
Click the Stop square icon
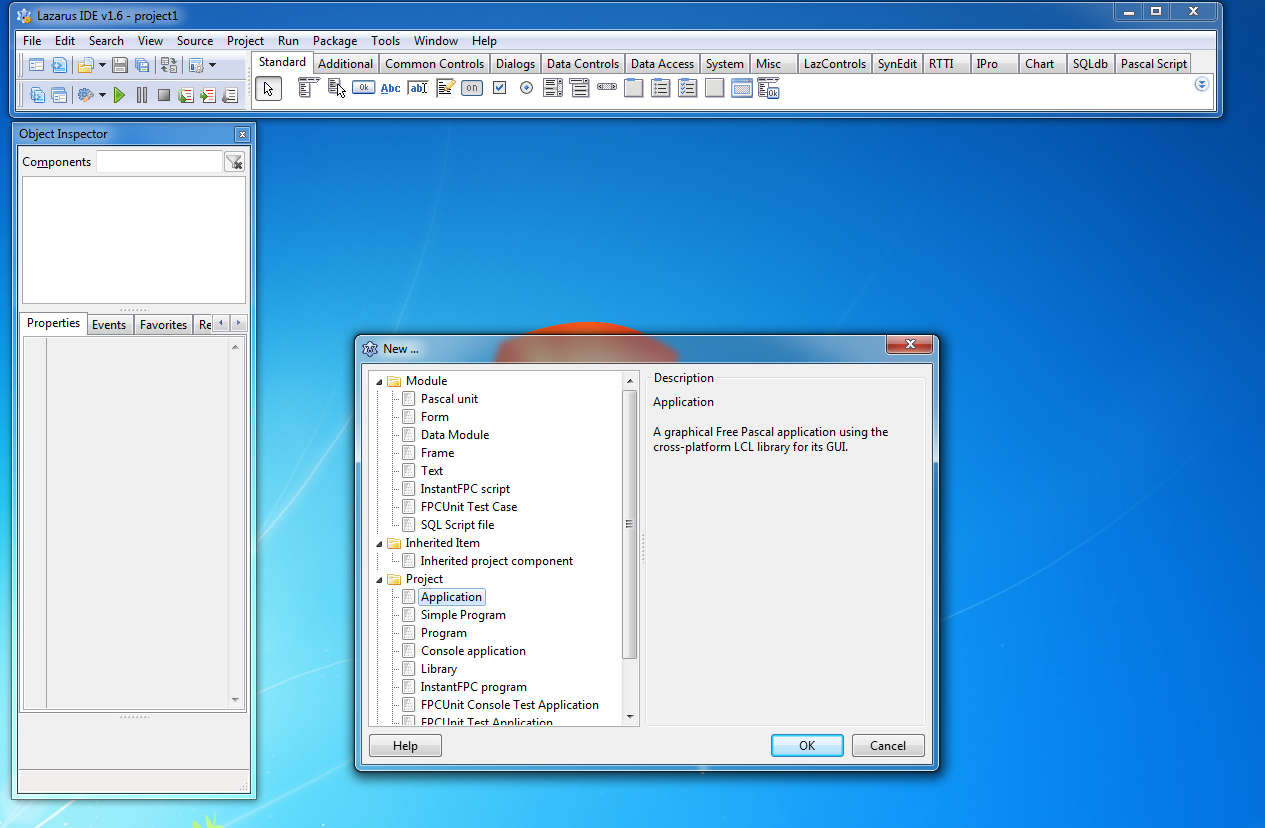tap(163, 95)
